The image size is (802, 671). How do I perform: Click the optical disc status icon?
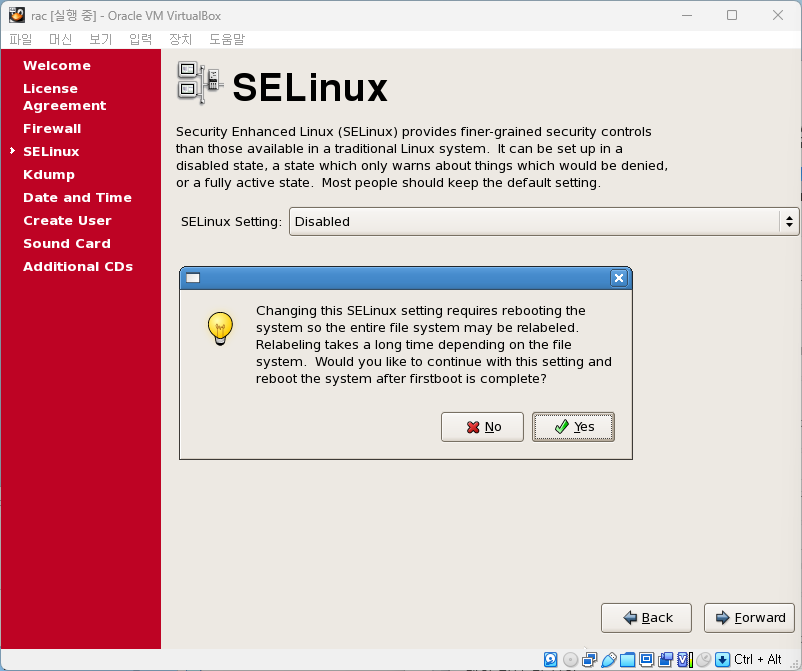click(x=570, y=659)
